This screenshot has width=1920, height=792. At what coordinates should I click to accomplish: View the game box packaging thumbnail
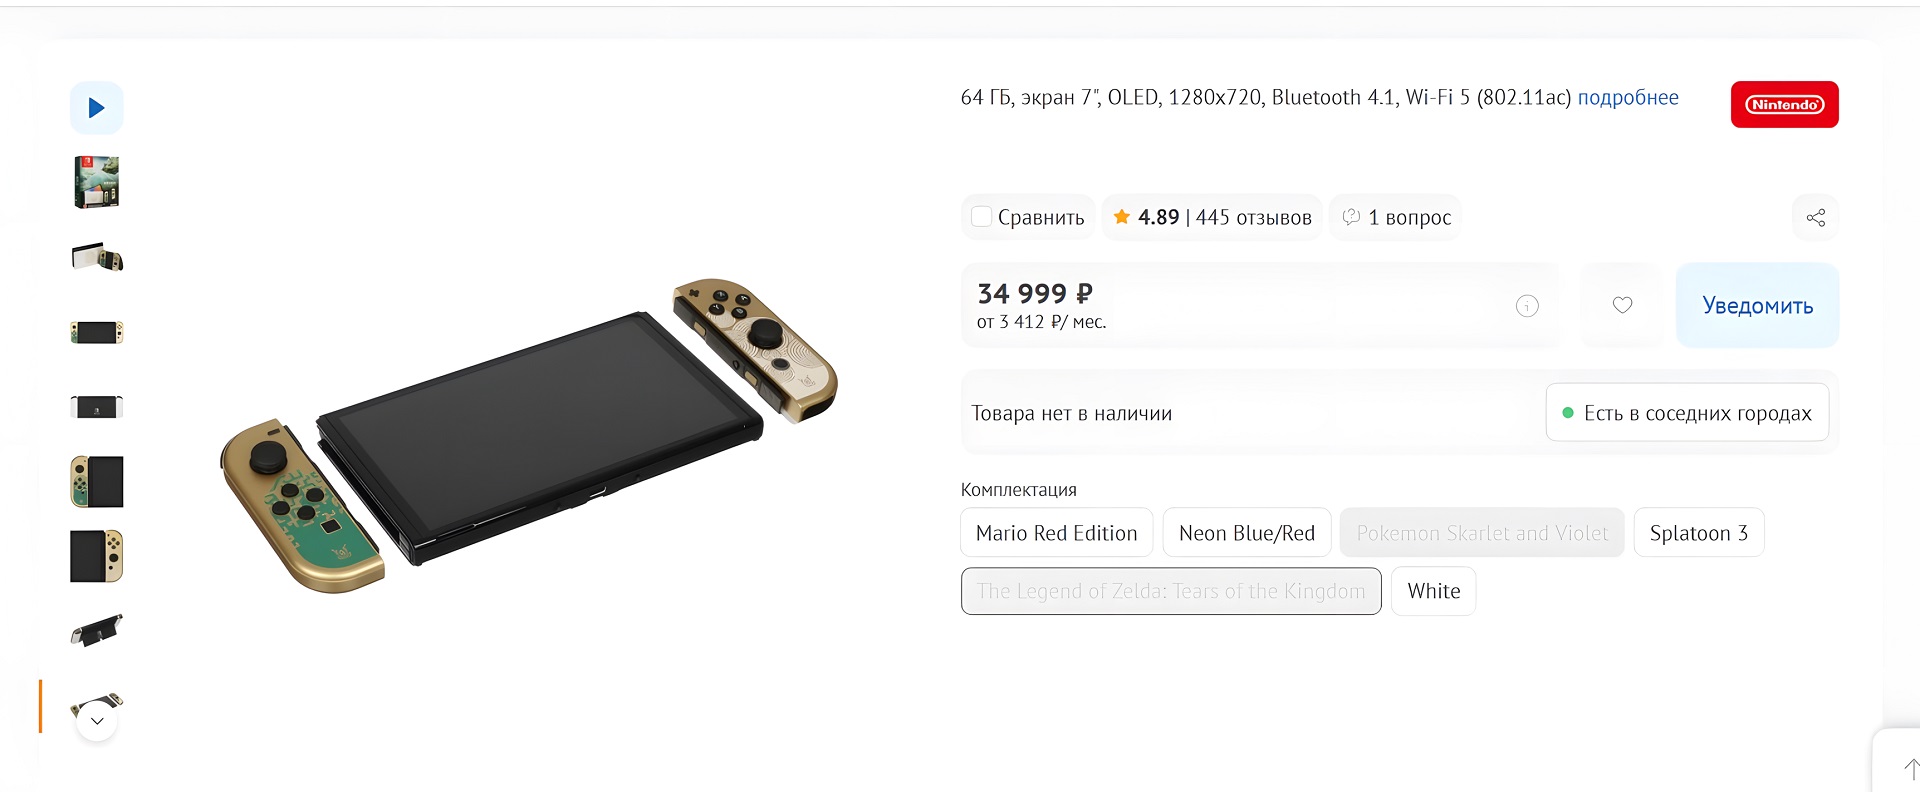96,182
